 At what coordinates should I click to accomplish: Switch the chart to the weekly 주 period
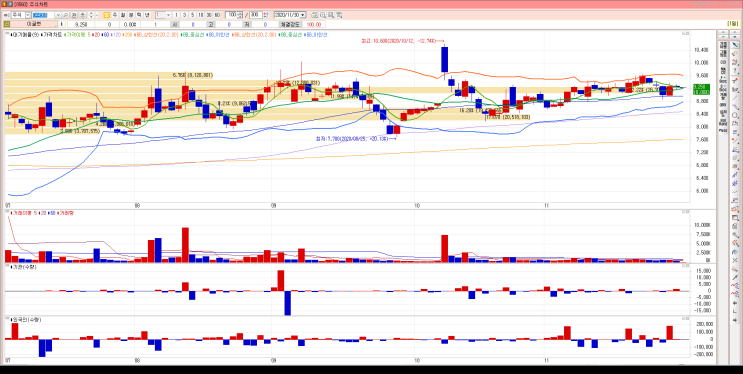point(115,15)
